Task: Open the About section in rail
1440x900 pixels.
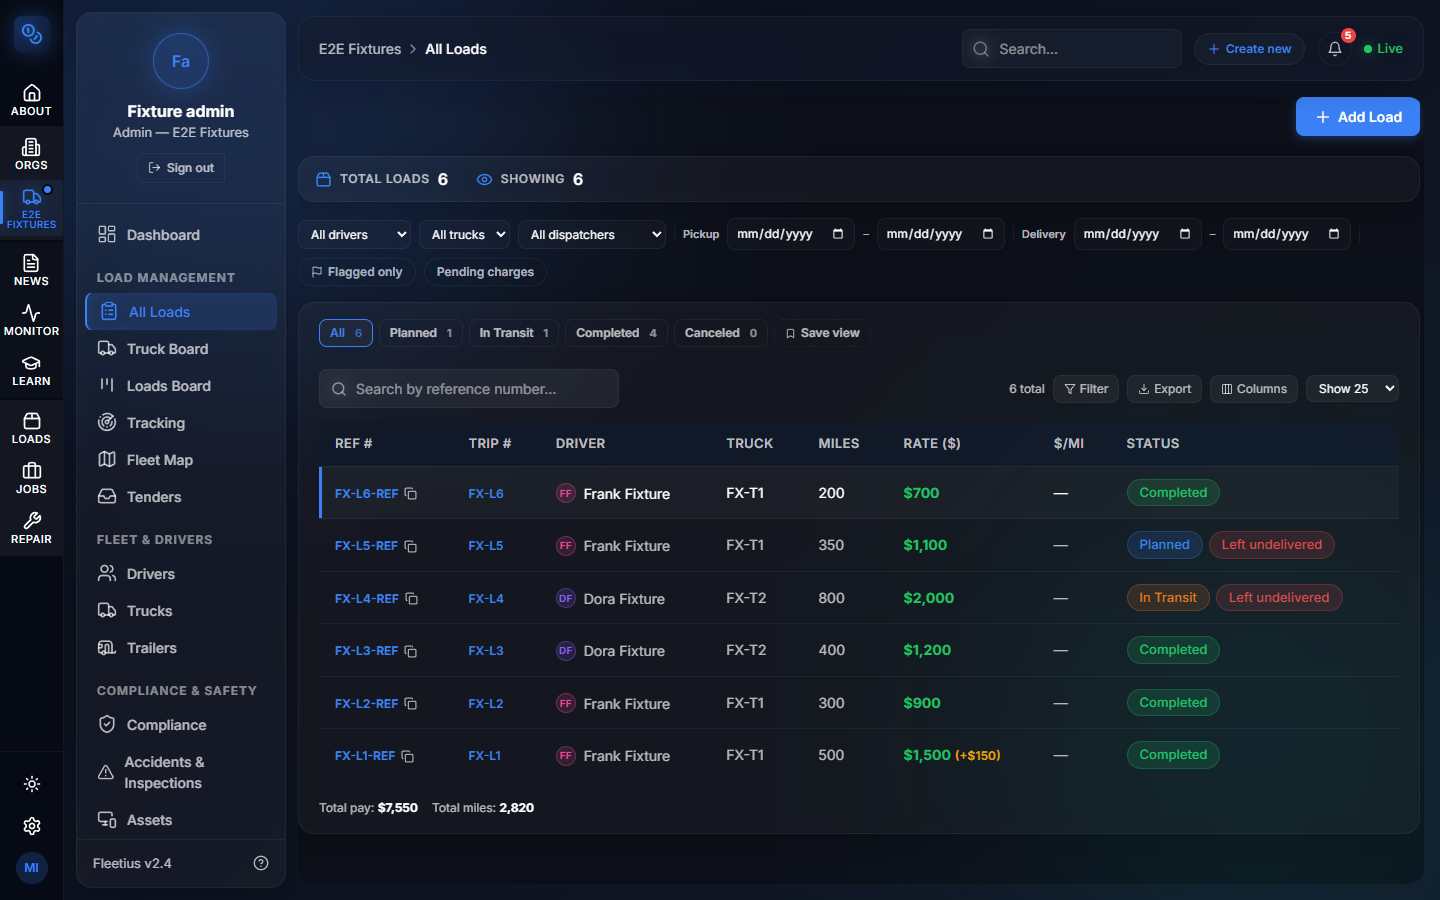Action: click(x=31, y=101)
